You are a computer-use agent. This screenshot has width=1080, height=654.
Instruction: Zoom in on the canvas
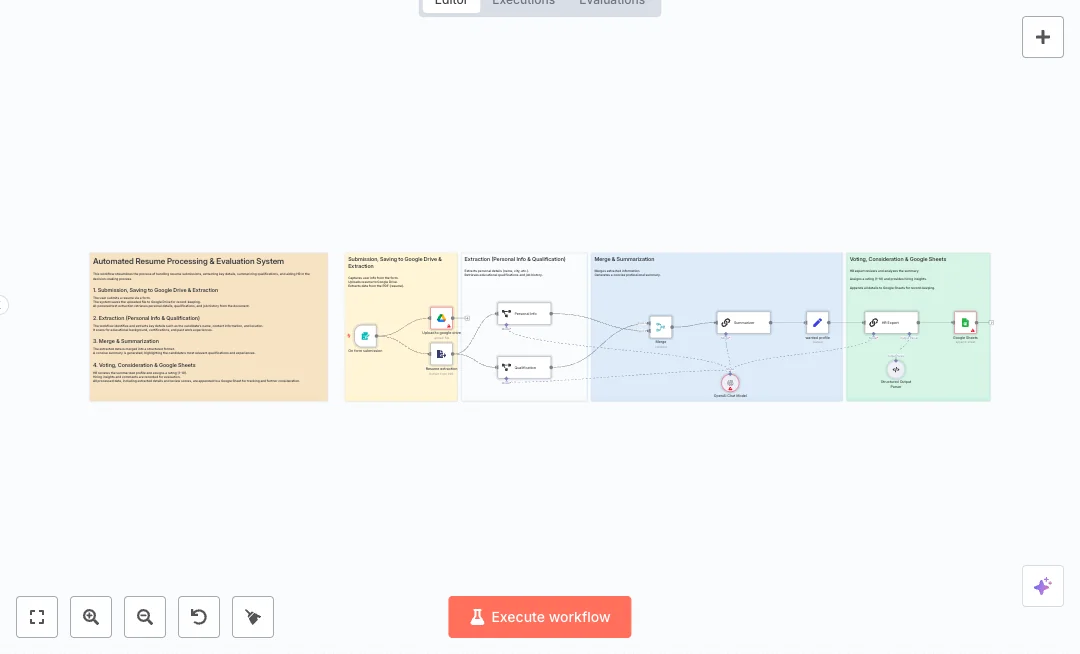click(91, 617)
